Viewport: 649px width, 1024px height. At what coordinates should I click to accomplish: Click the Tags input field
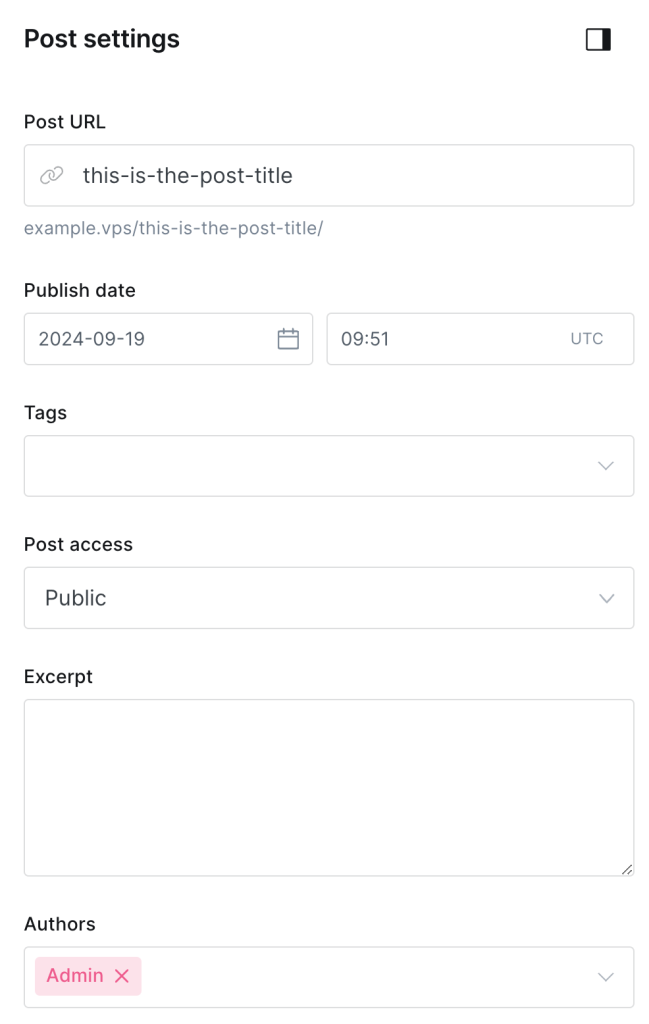pyautogui.click(x=300, y=465)
